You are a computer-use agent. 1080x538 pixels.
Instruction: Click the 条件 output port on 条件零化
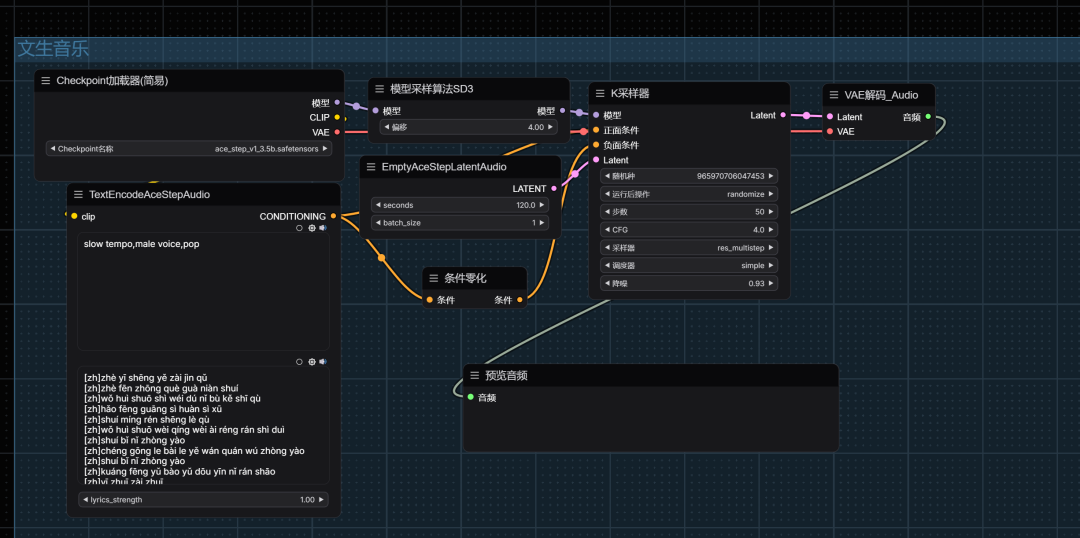(x=520, y=300)
